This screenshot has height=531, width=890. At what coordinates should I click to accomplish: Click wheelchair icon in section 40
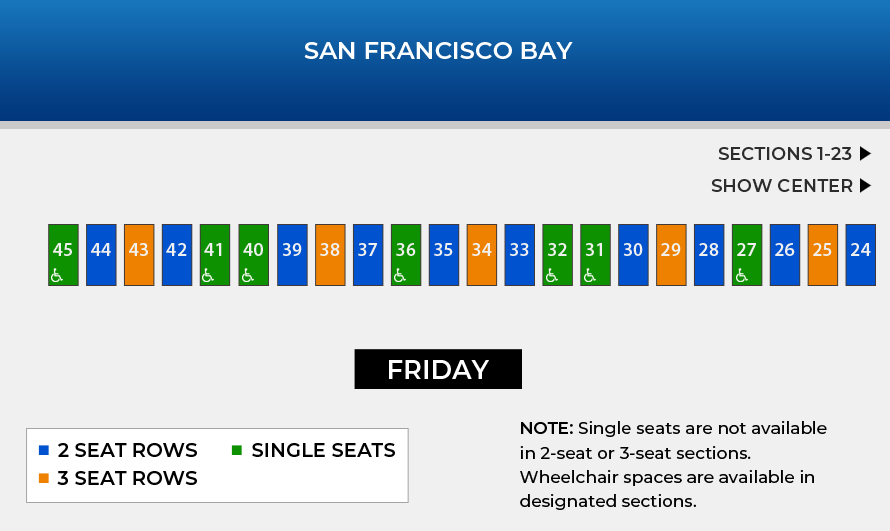[247, 276]
